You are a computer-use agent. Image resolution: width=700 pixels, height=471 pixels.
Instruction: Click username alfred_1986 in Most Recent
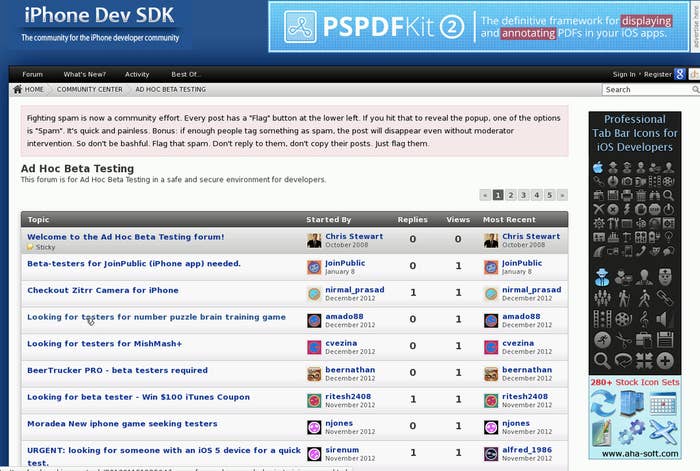pyautogui.click(x=527, y=450)
